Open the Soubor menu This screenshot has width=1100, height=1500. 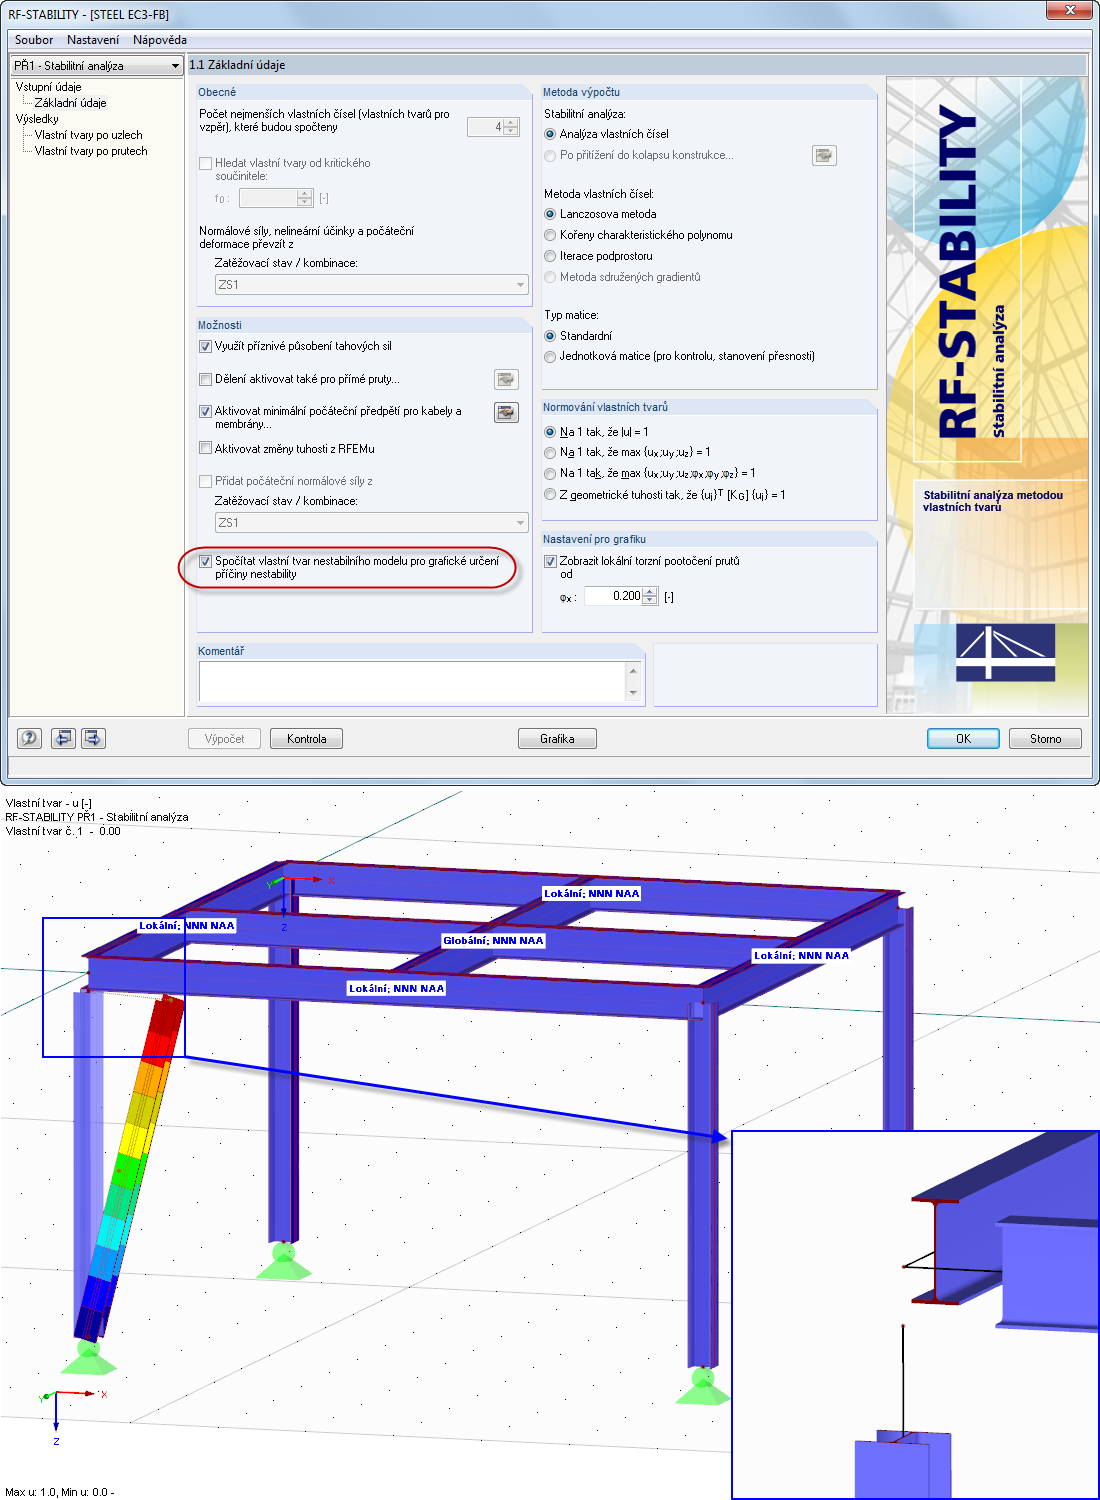point(34,40)
